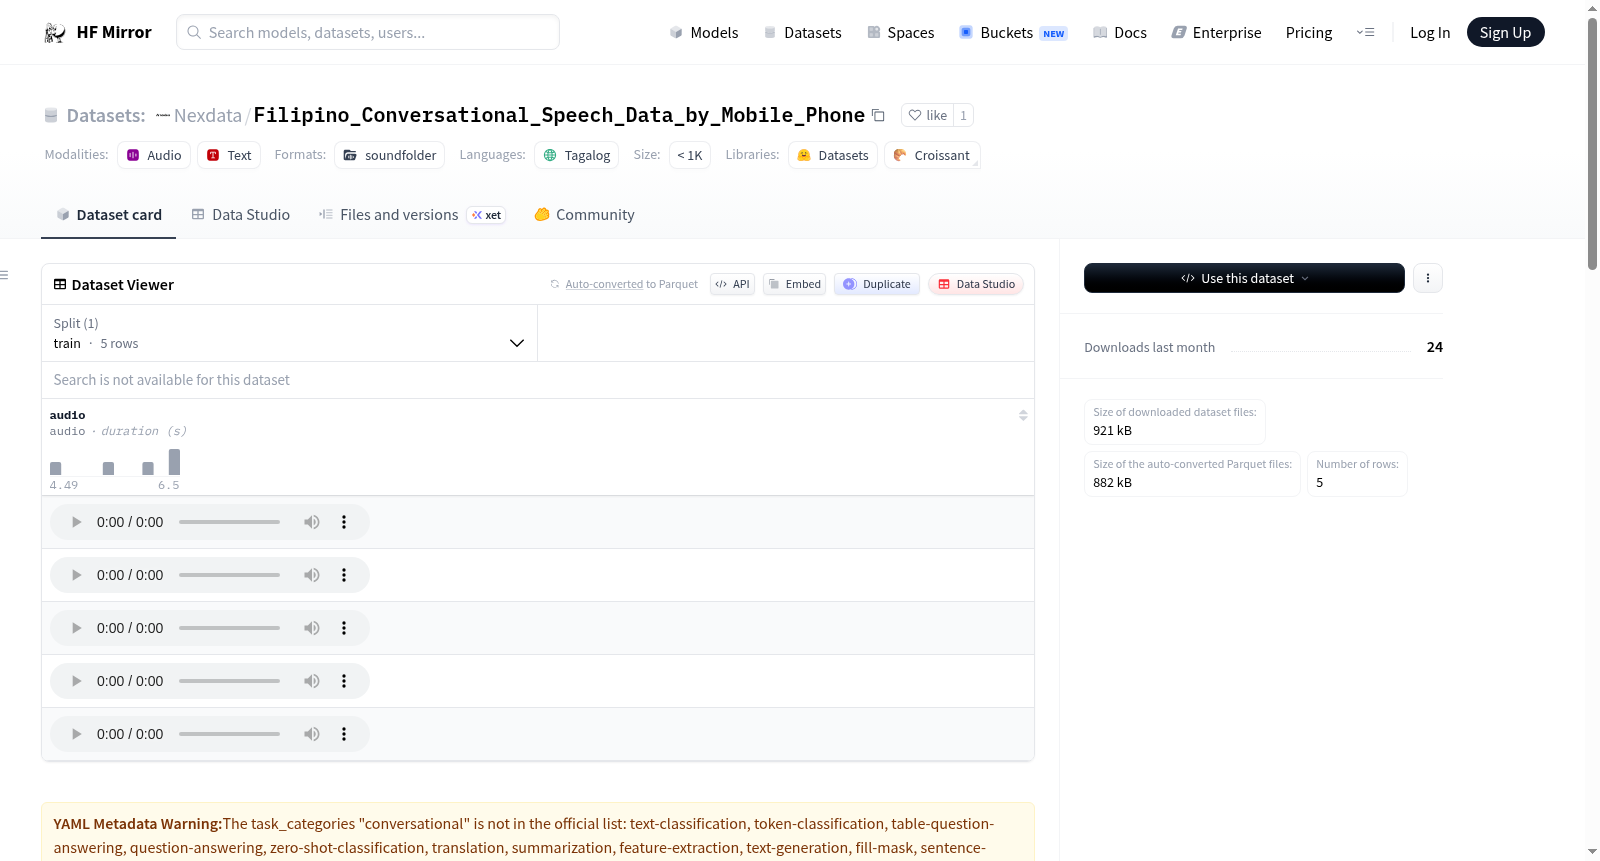Click the Duplicate button

coord(877,284)
